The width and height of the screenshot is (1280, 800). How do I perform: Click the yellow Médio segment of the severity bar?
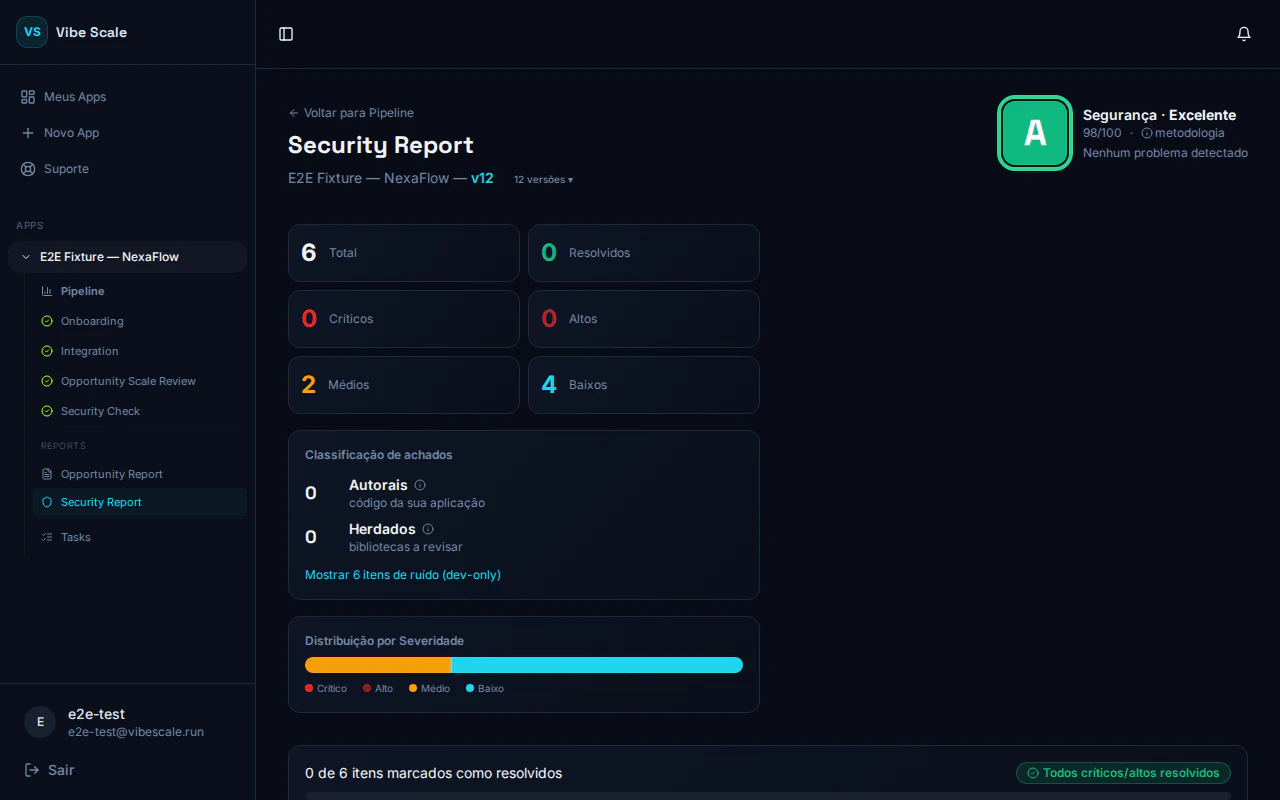[x=377, y=664]
